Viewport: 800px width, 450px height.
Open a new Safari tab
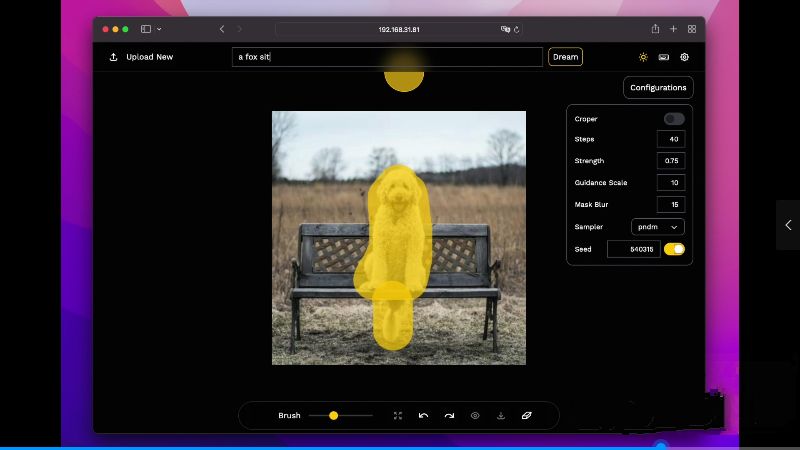tap(673, 29)
